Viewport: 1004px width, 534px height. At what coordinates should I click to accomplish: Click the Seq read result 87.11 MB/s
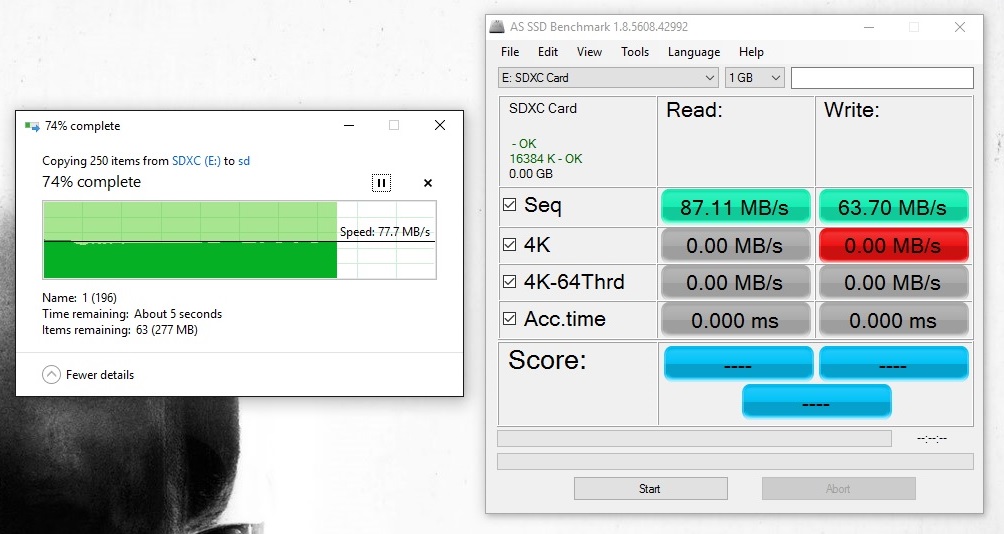tap(735, 207)
